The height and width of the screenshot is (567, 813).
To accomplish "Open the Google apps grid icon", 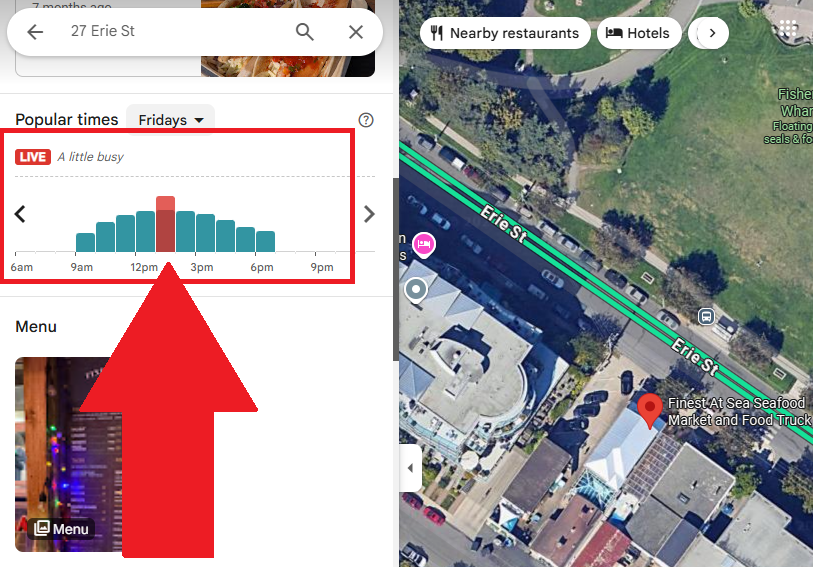I will click(x=787, y=29).
